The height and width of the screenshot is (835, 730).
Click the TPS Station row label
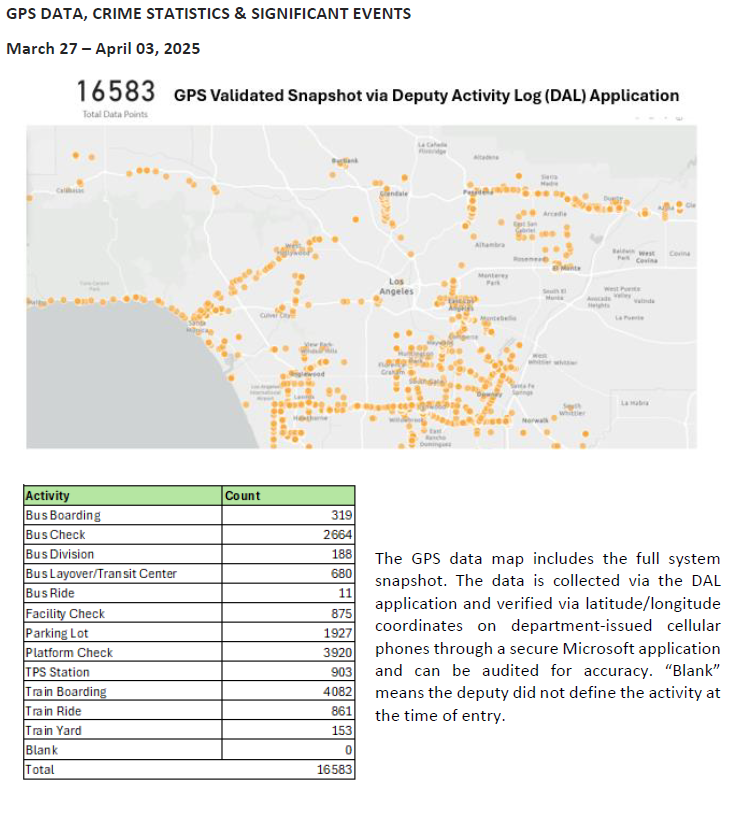coord(57,672)
